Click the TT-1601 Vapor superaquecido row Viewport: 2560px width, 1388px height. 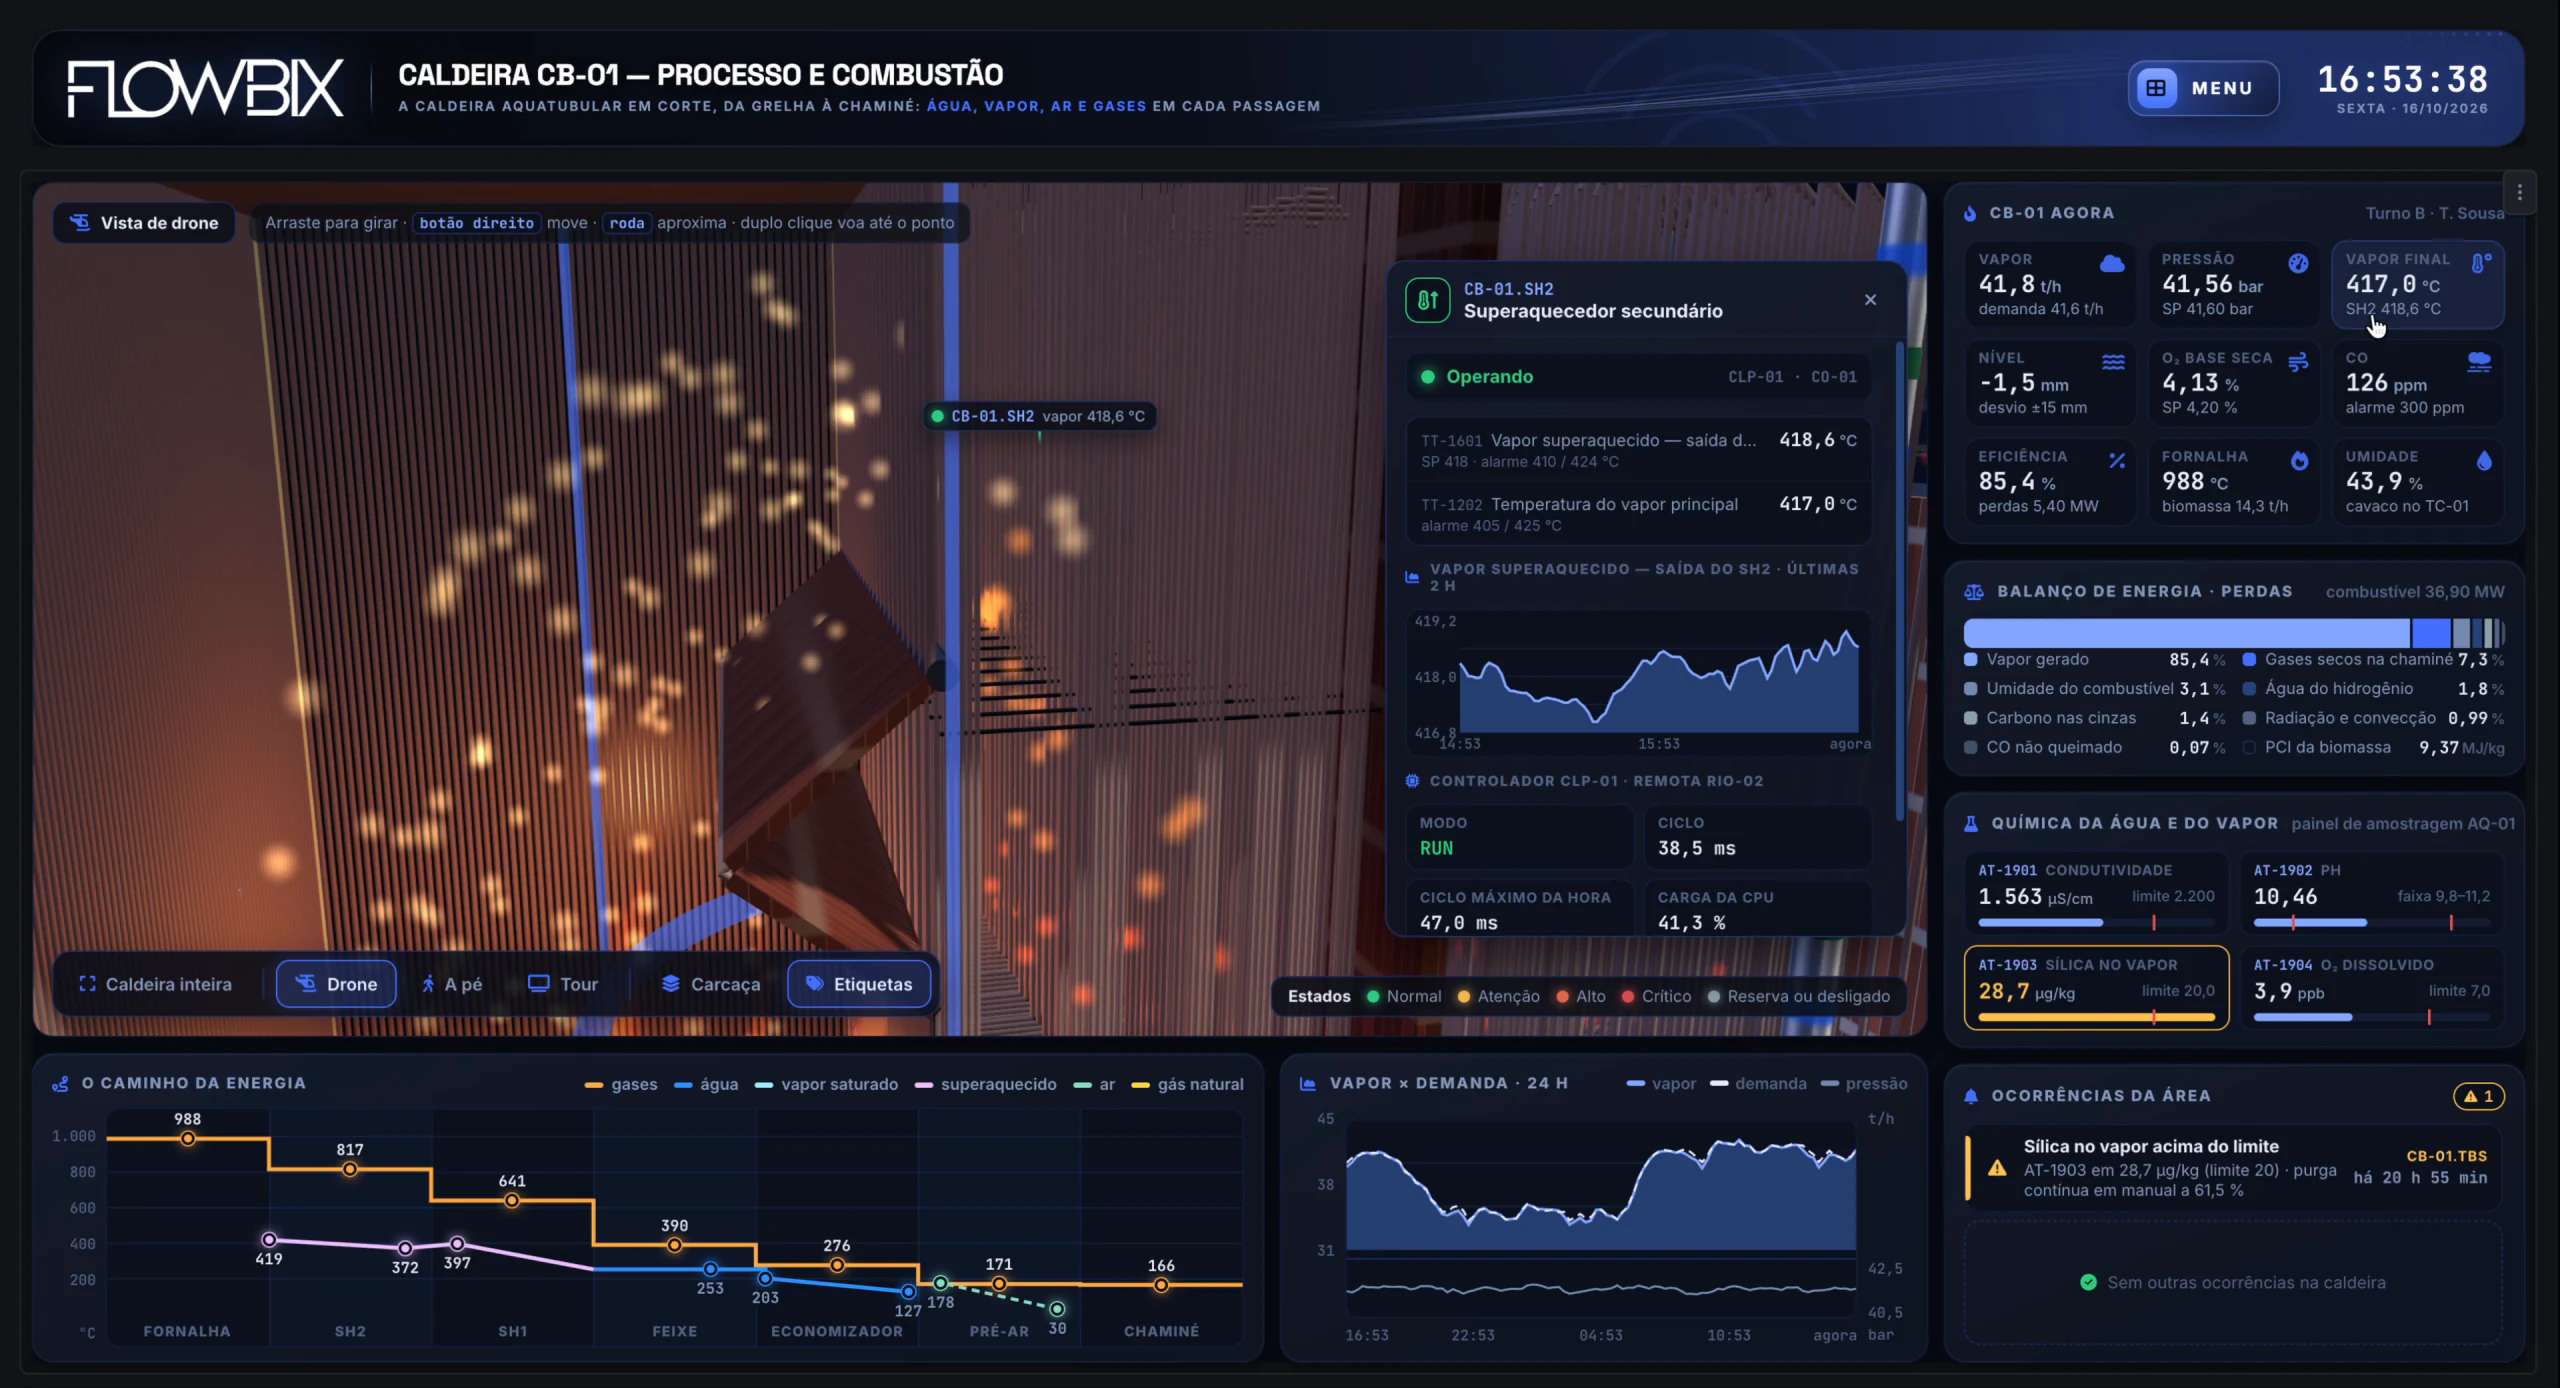pos(1638,450)
